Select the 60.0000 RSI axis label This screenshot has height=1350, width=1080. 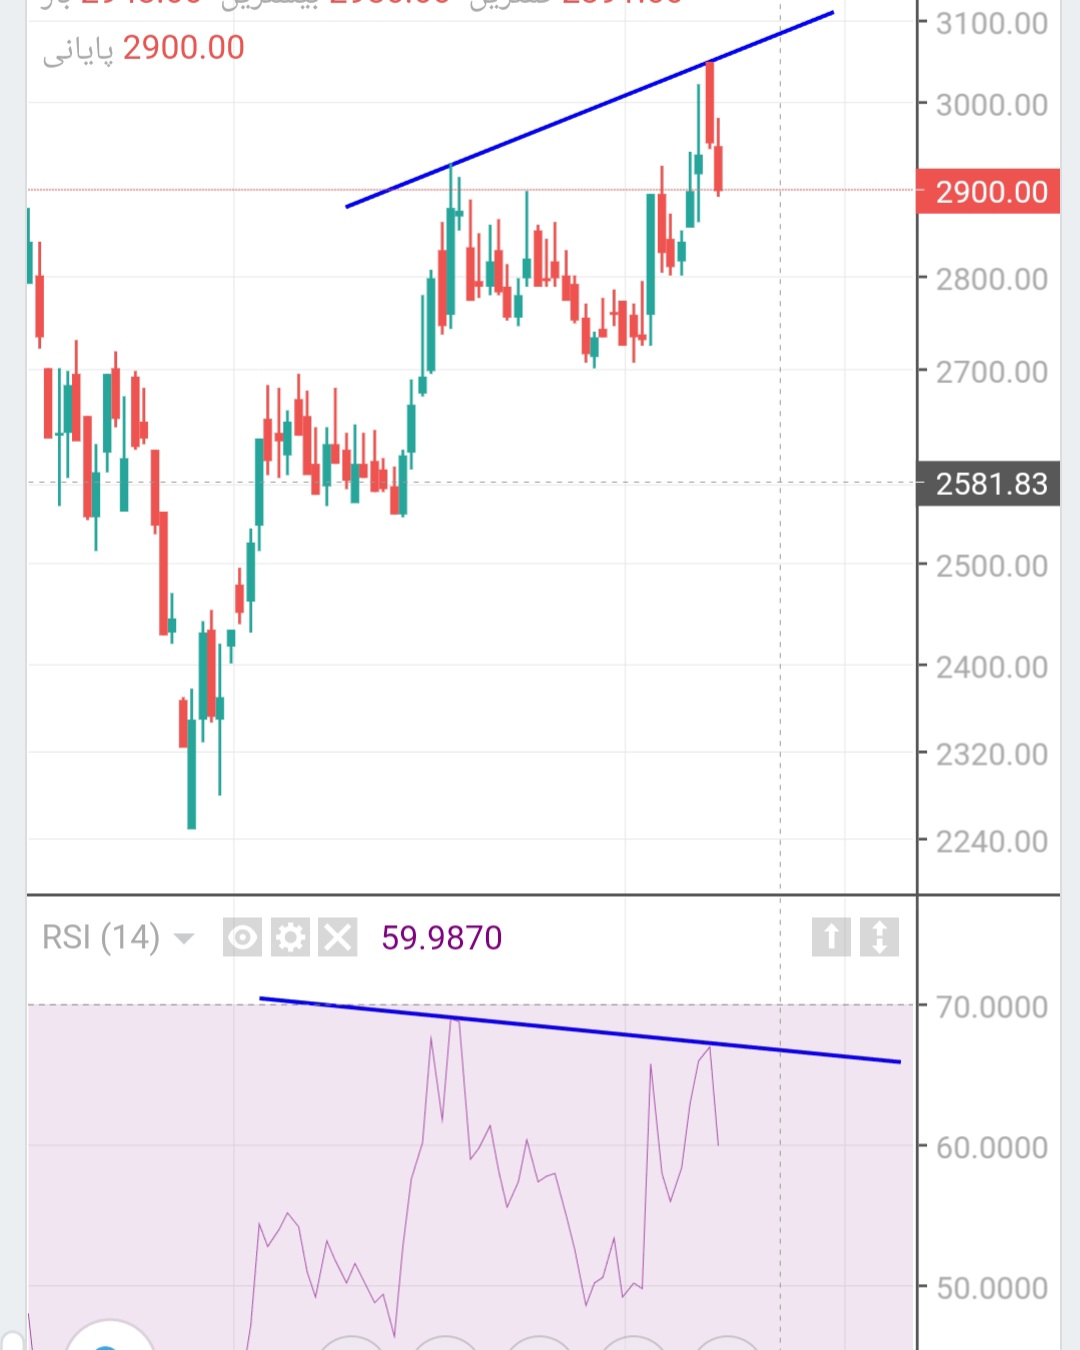992,1147
